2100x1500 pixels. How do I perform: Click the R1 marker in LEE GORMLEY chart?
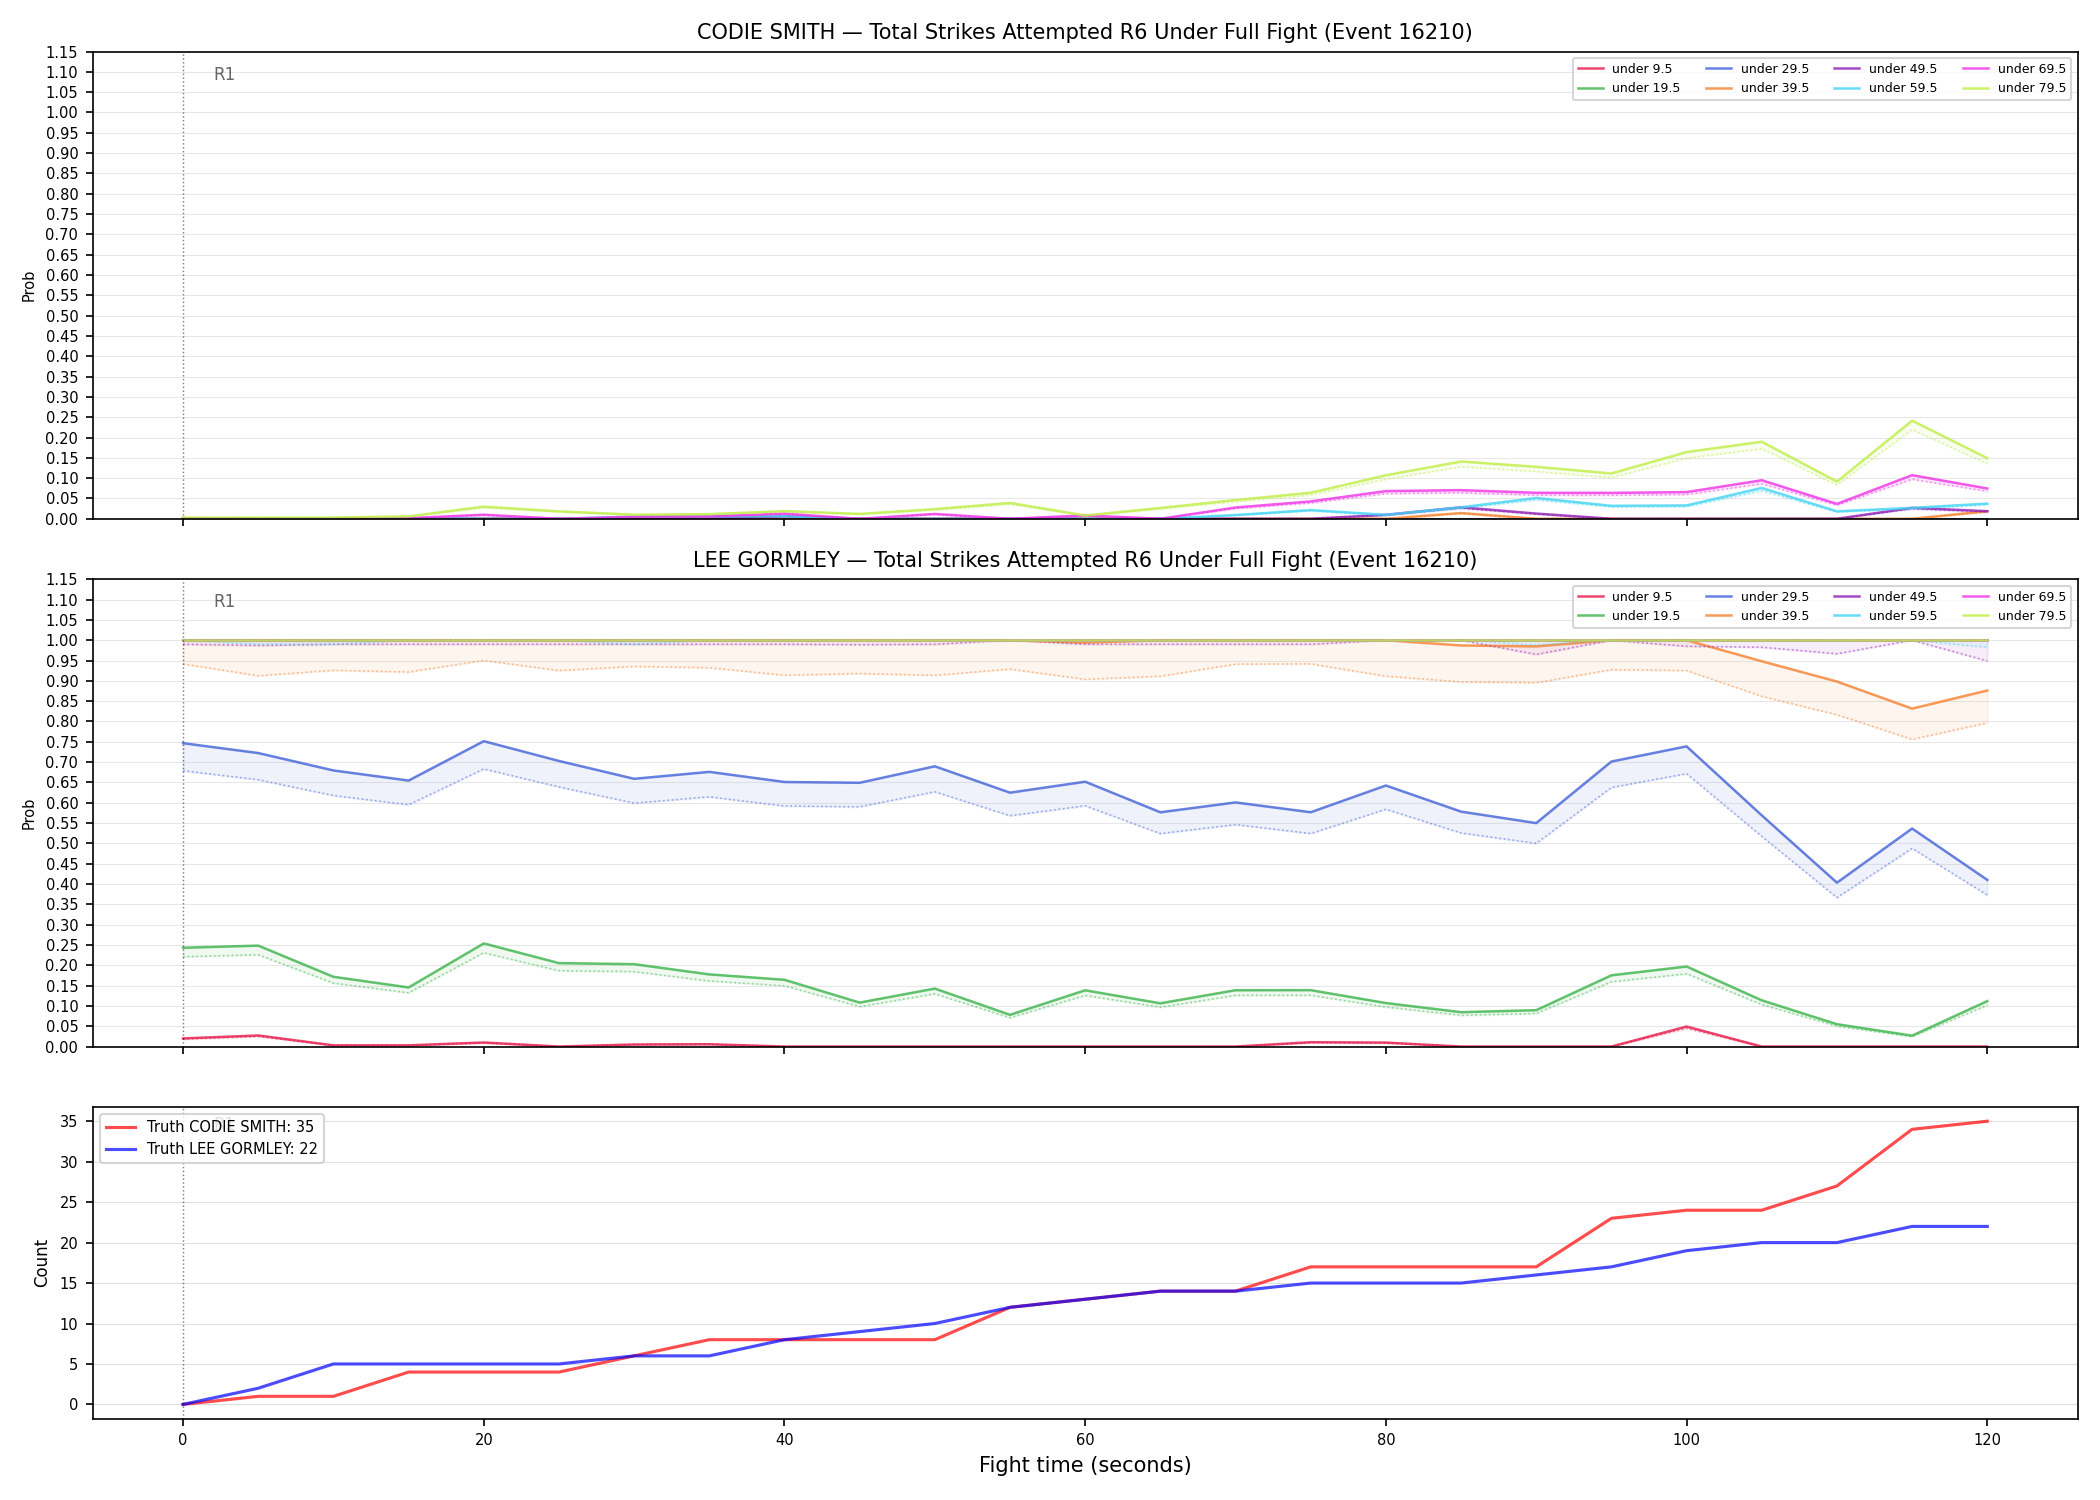click(224, 601)
